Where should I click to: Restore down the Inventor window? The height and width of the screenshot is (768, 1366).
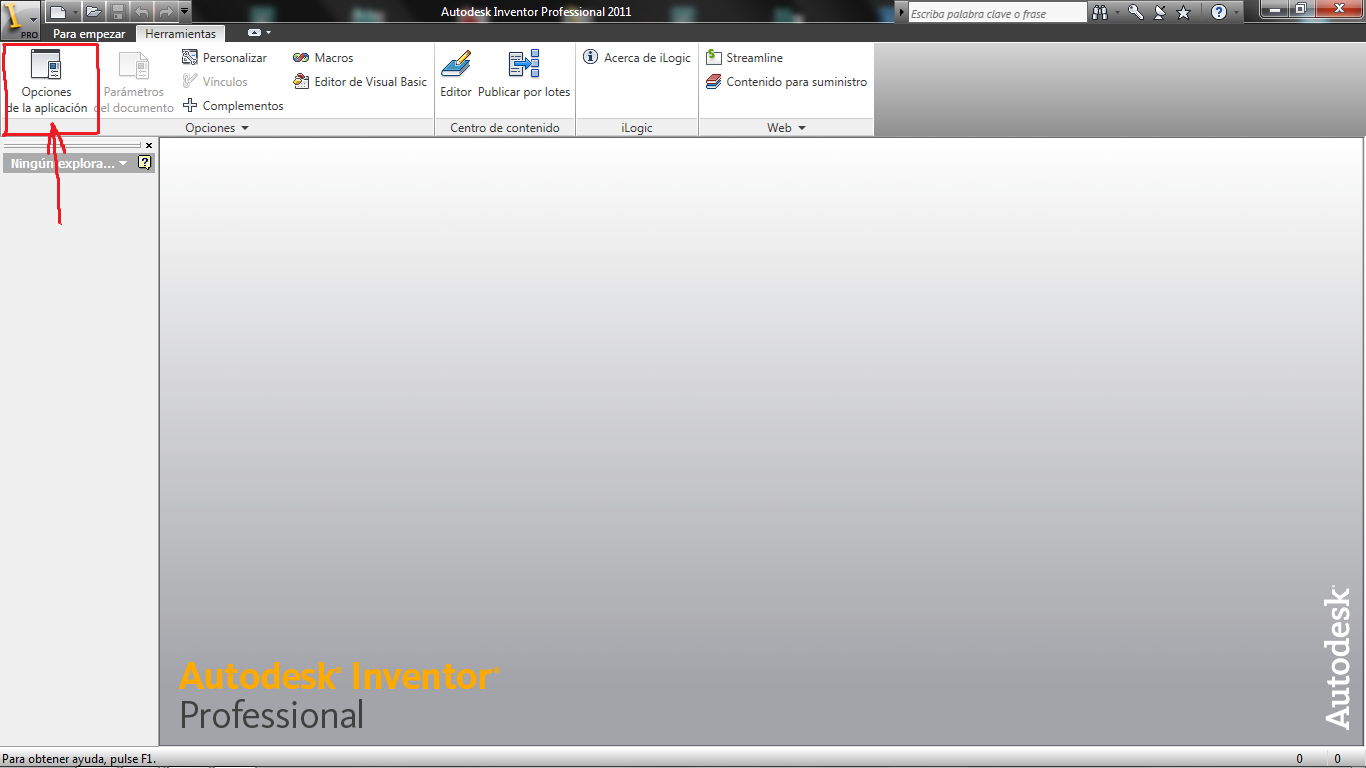[1300, 9]
